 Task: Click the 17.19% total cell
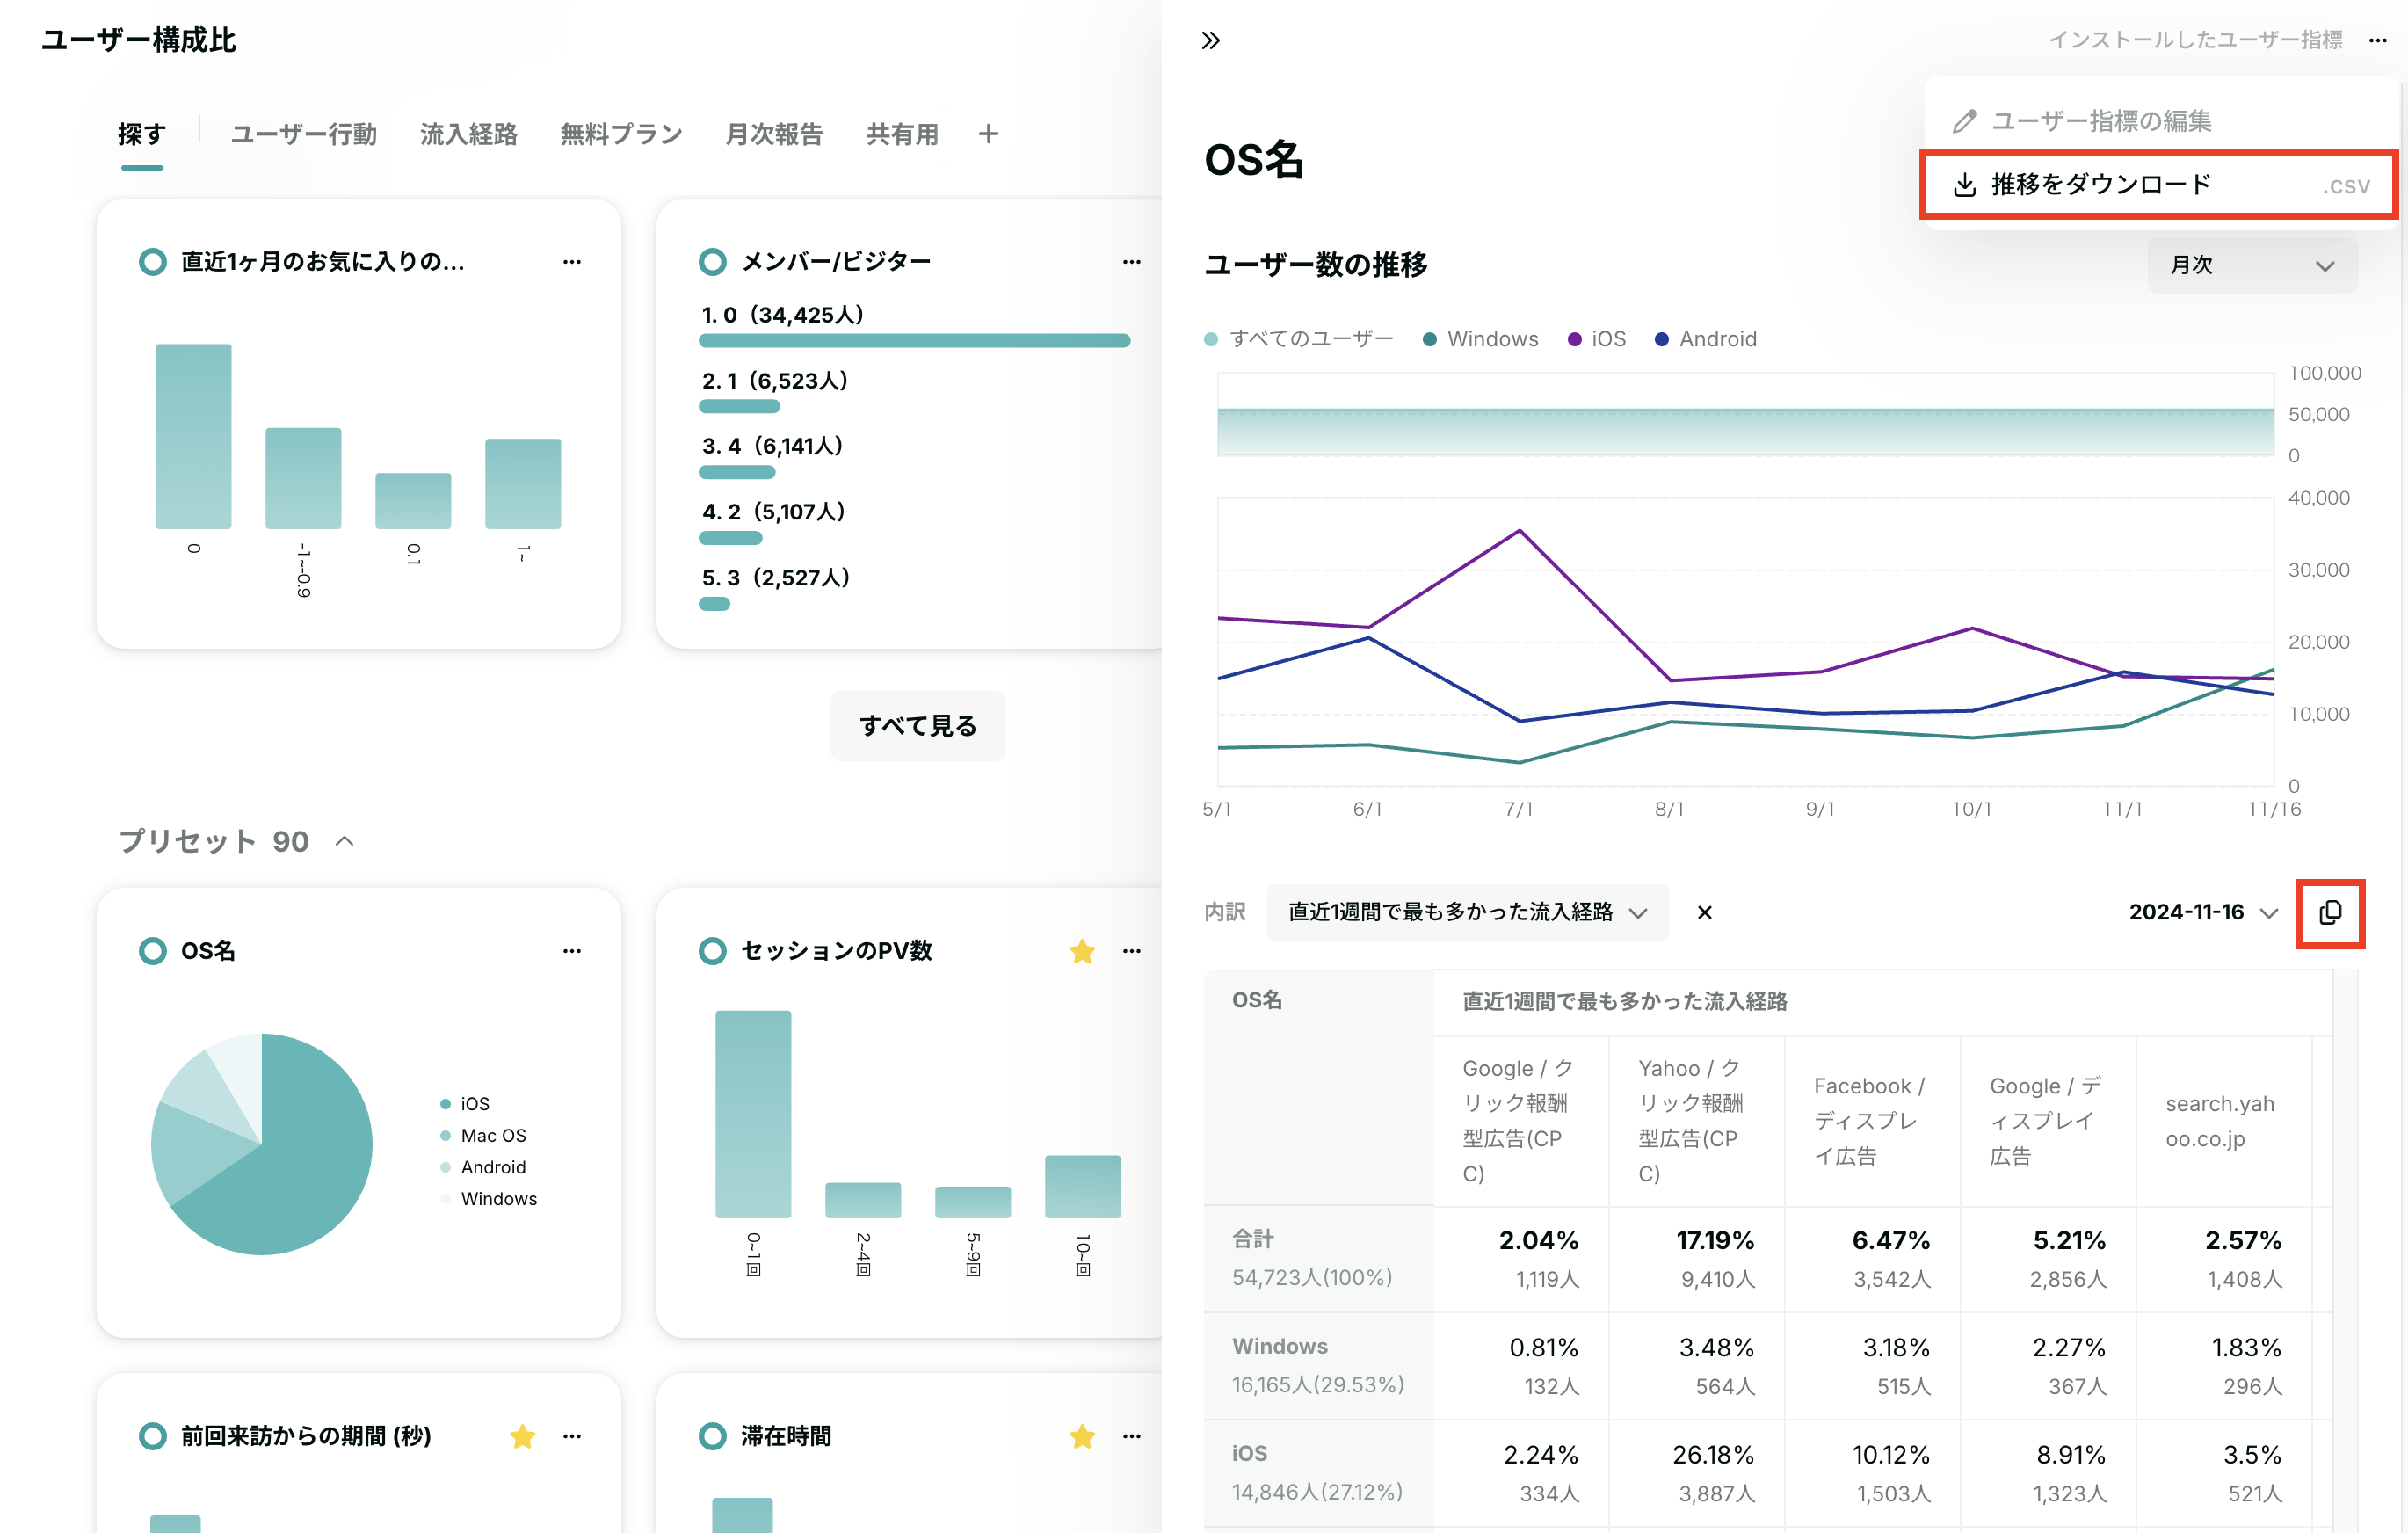(x=1695, y=1258)
